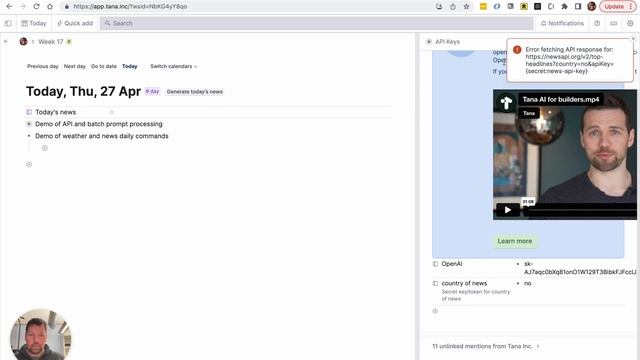Go back in browser history

[x=9, y=7]
